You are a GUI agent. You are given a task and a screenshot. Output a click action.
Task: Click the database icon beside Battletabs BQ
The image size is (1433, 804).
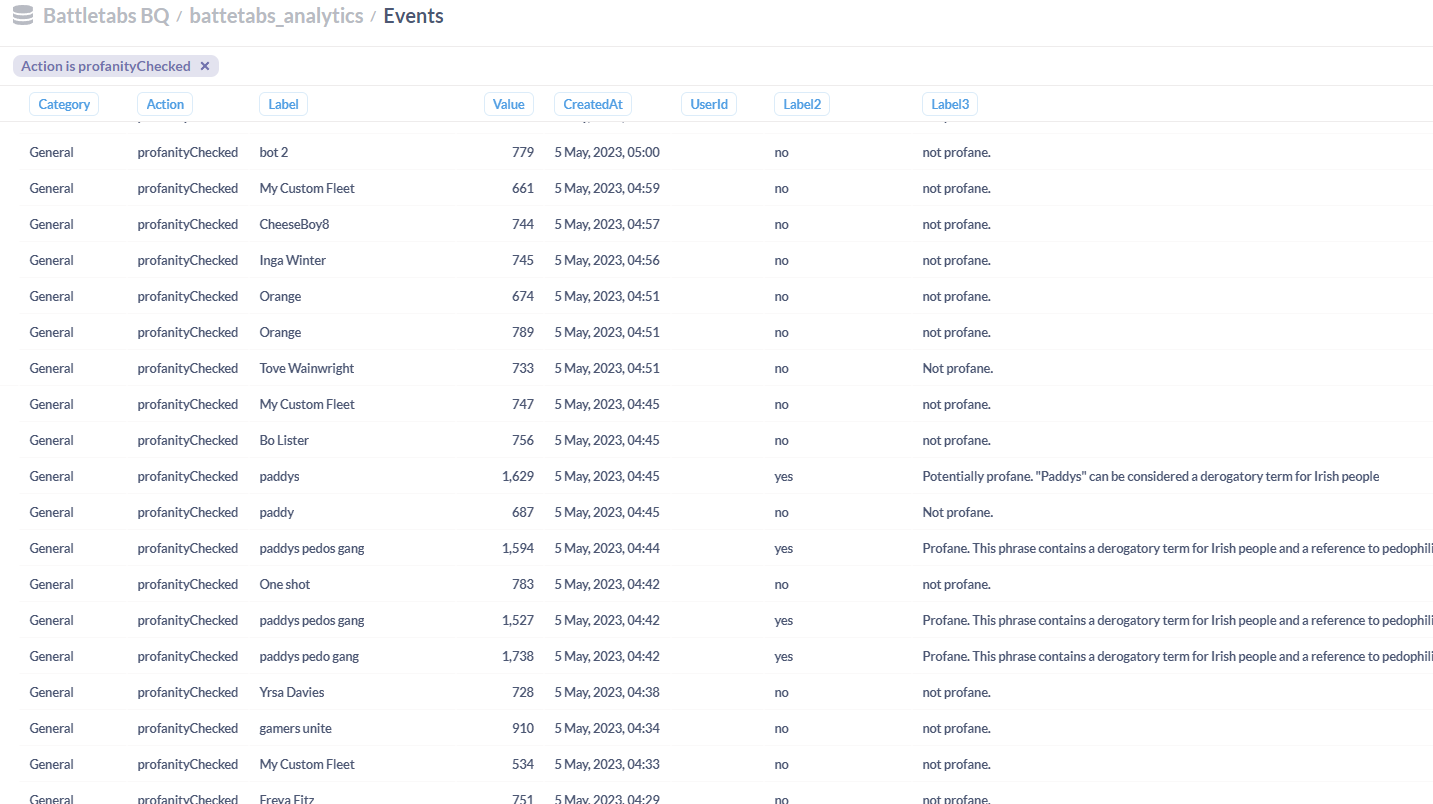click(23, 16)
